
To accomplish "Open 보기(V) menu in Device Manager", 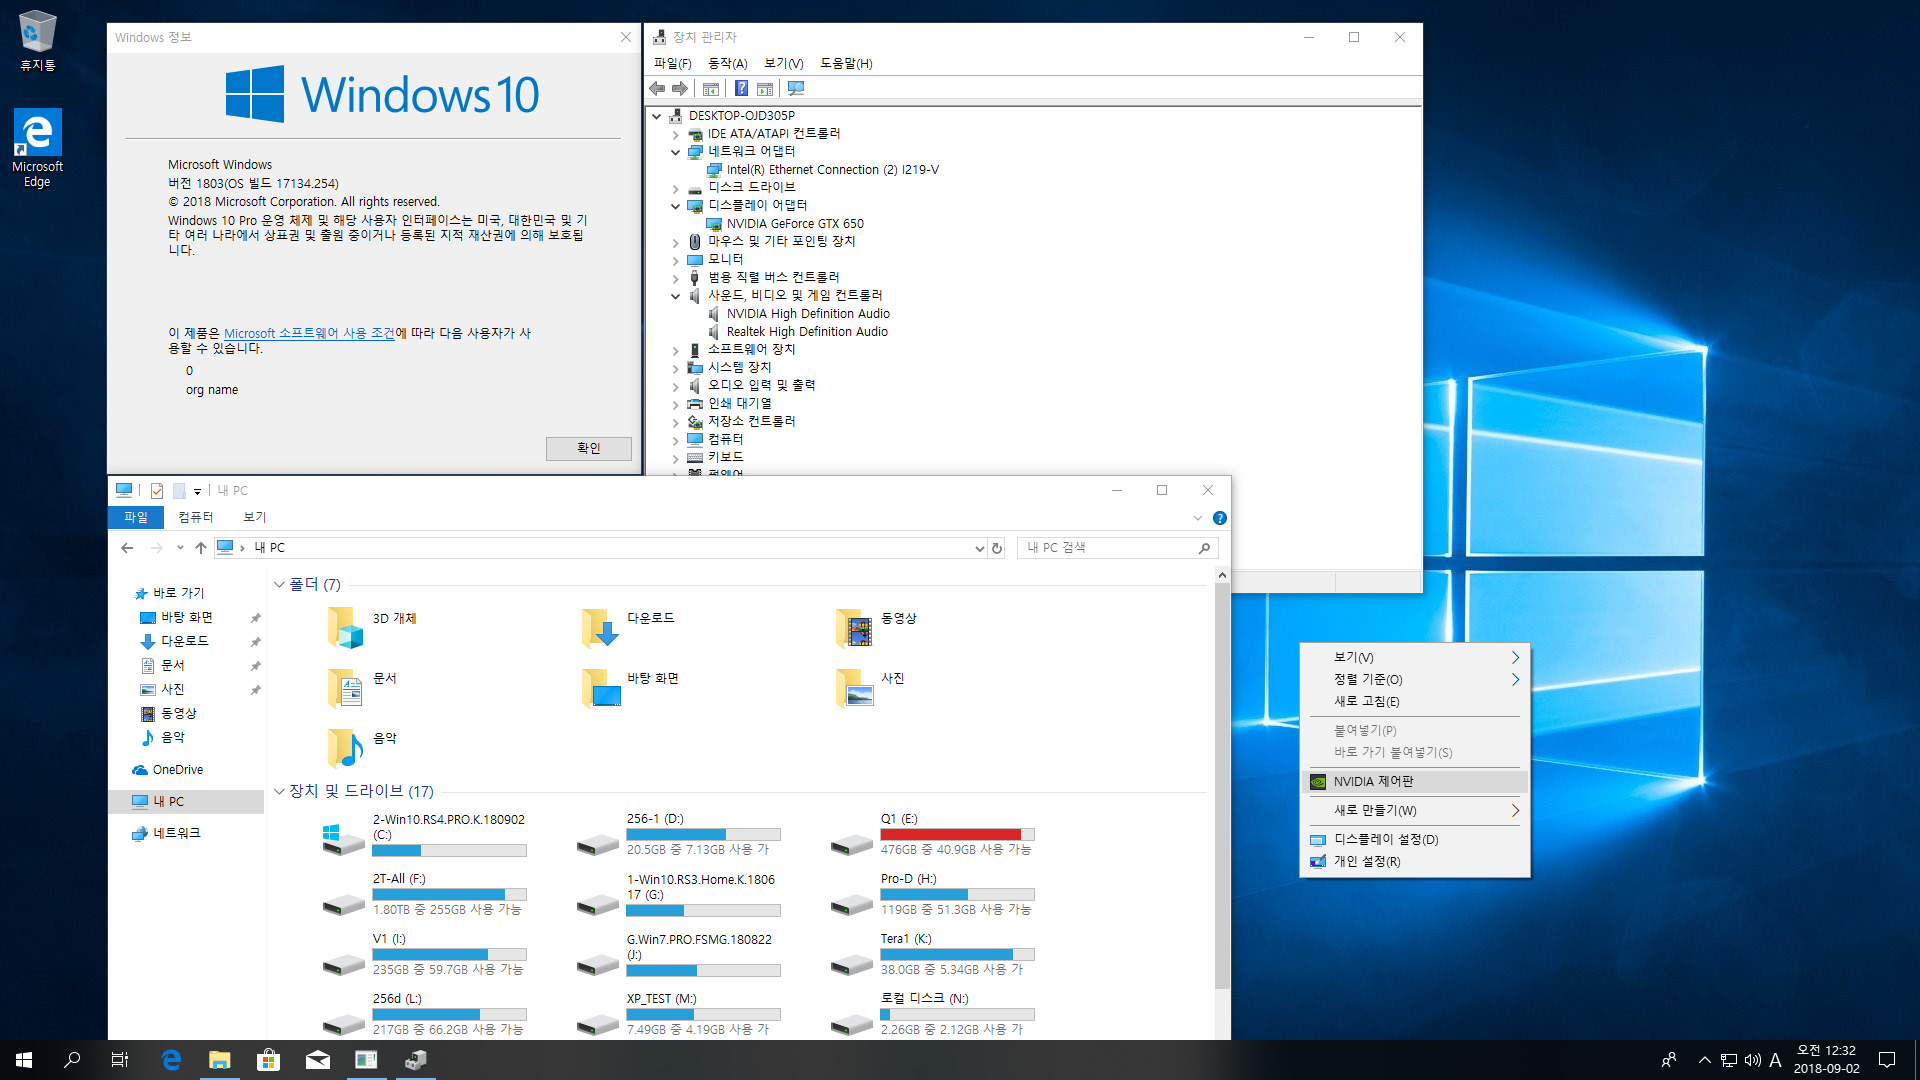I will 783,63.
